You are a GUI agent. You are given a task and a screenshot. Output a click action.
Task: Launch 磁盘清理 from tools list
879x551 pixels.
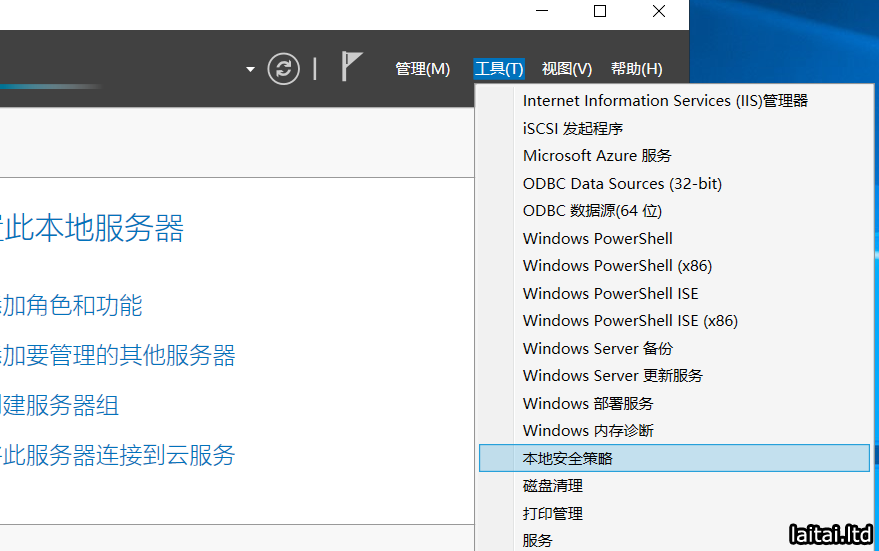[552, 486]
